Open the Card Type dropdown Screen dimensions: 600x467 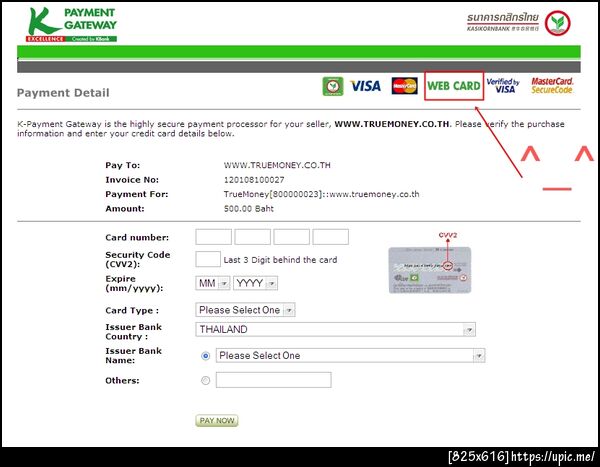pos(245,310)
